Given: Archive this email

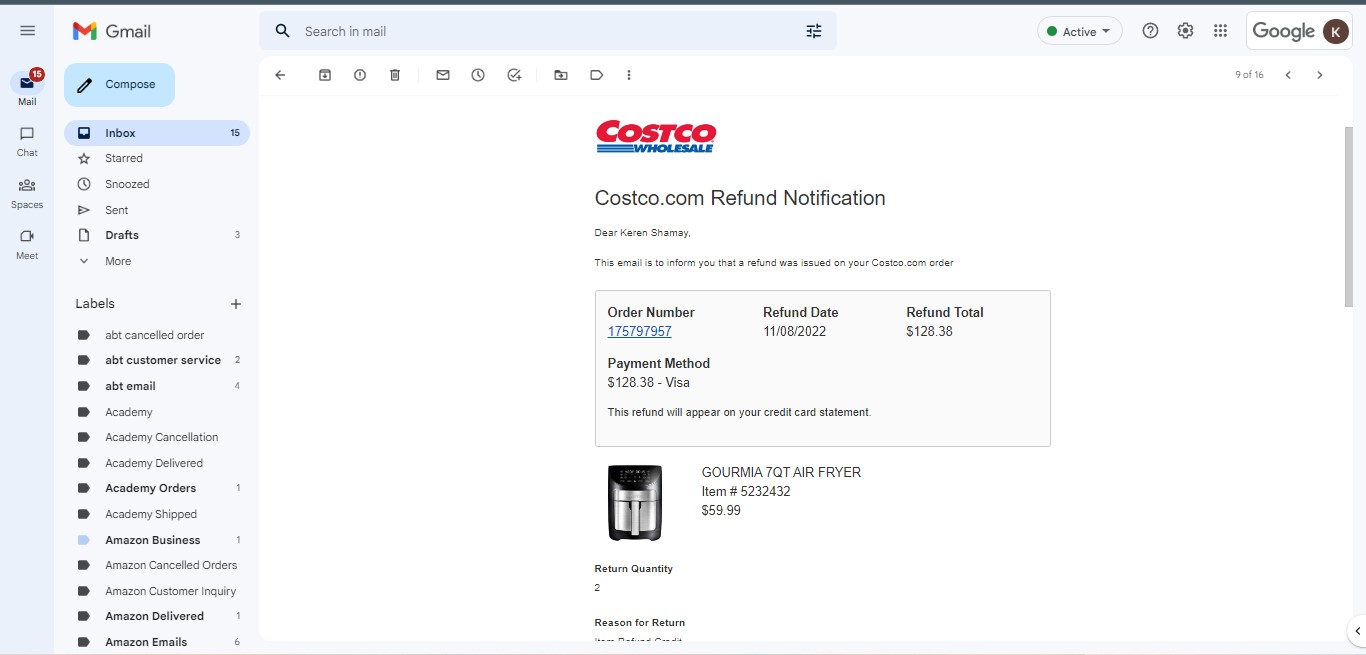Looking at the screenshot, I should point(325,75).
